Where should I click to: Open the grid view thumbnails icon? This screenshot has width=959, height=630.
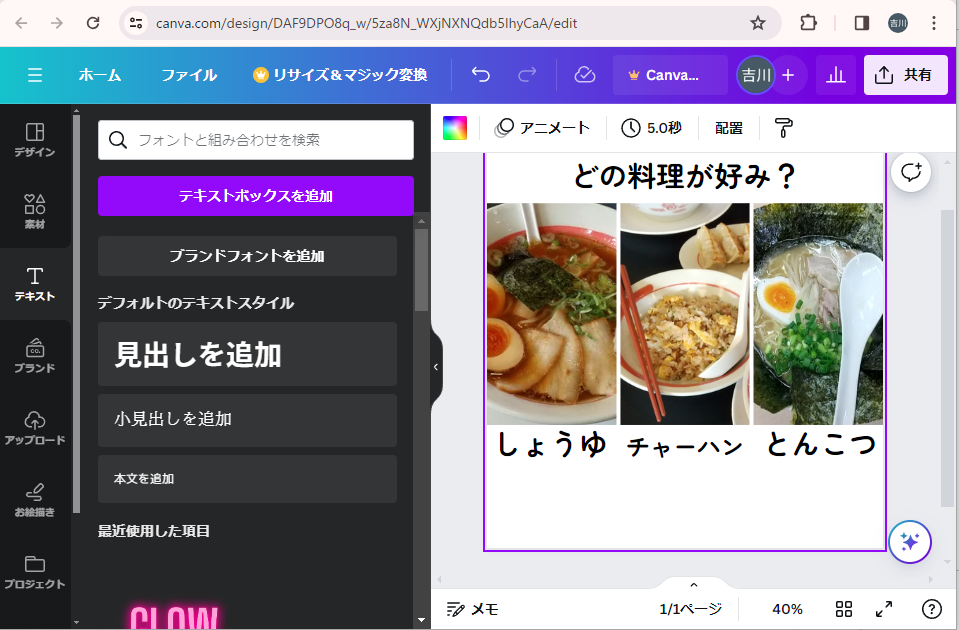[843, 609]
